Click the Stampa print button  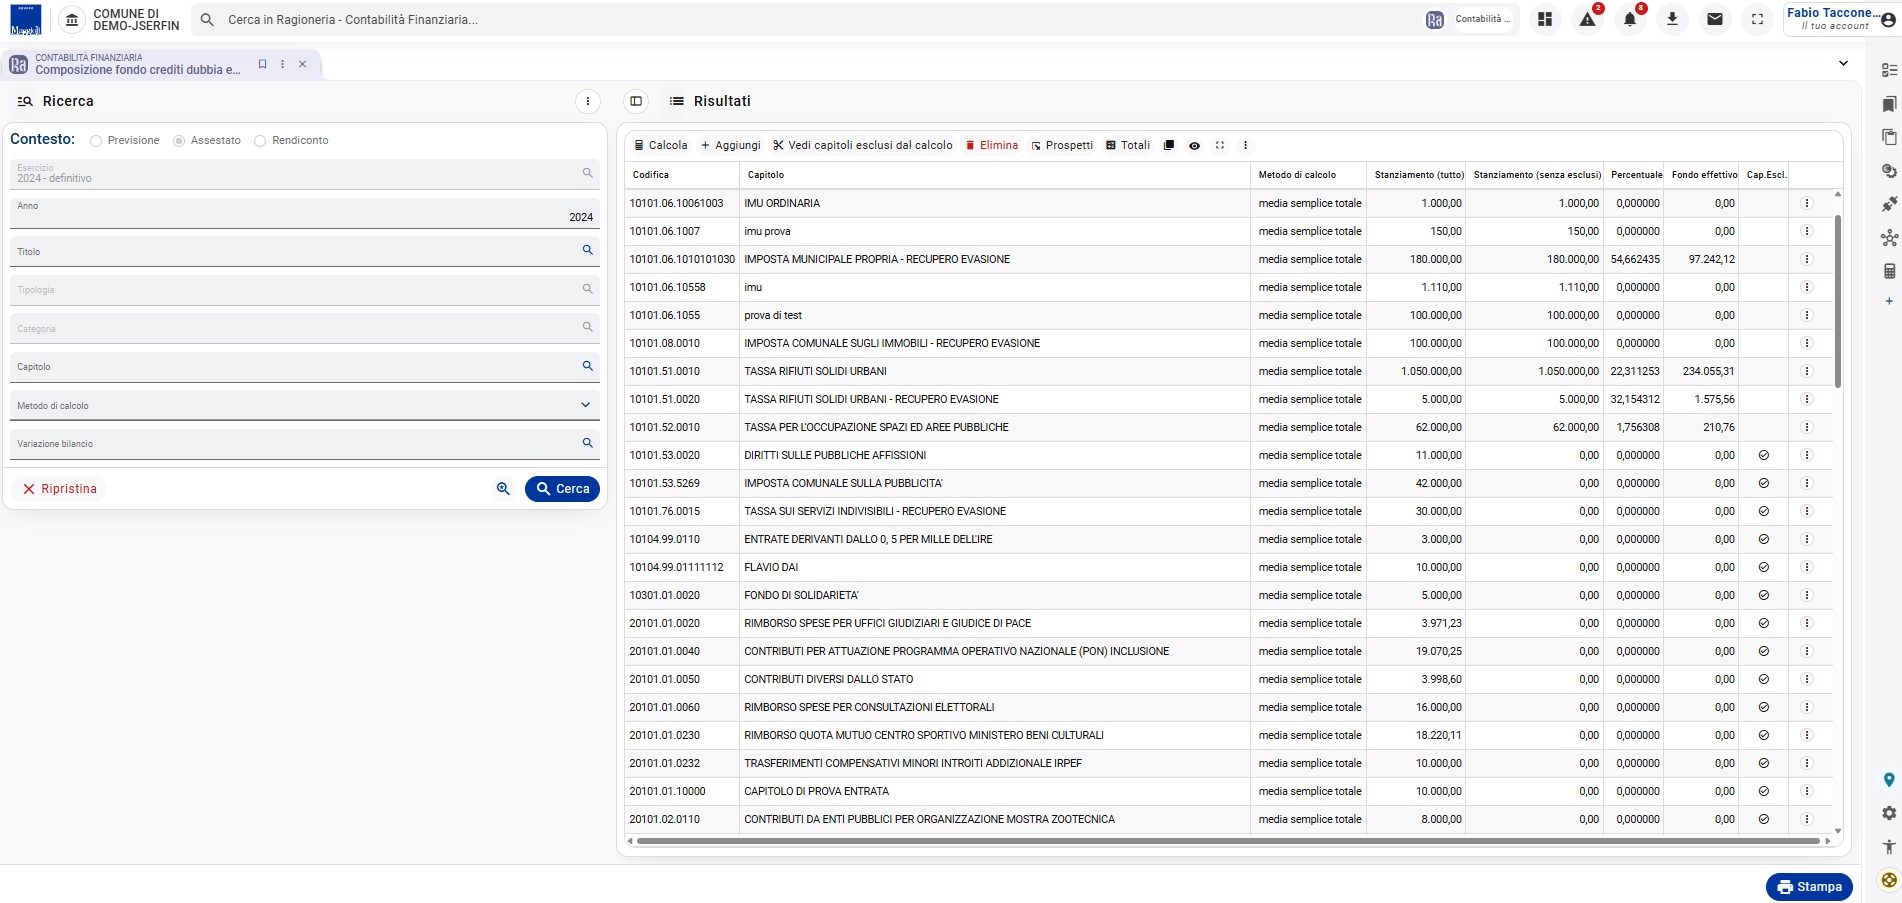[x=1809, y=887]
